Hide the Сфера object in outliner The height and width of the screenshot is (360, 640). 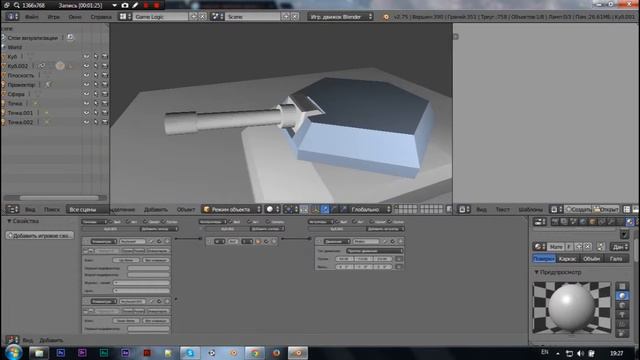86,94
